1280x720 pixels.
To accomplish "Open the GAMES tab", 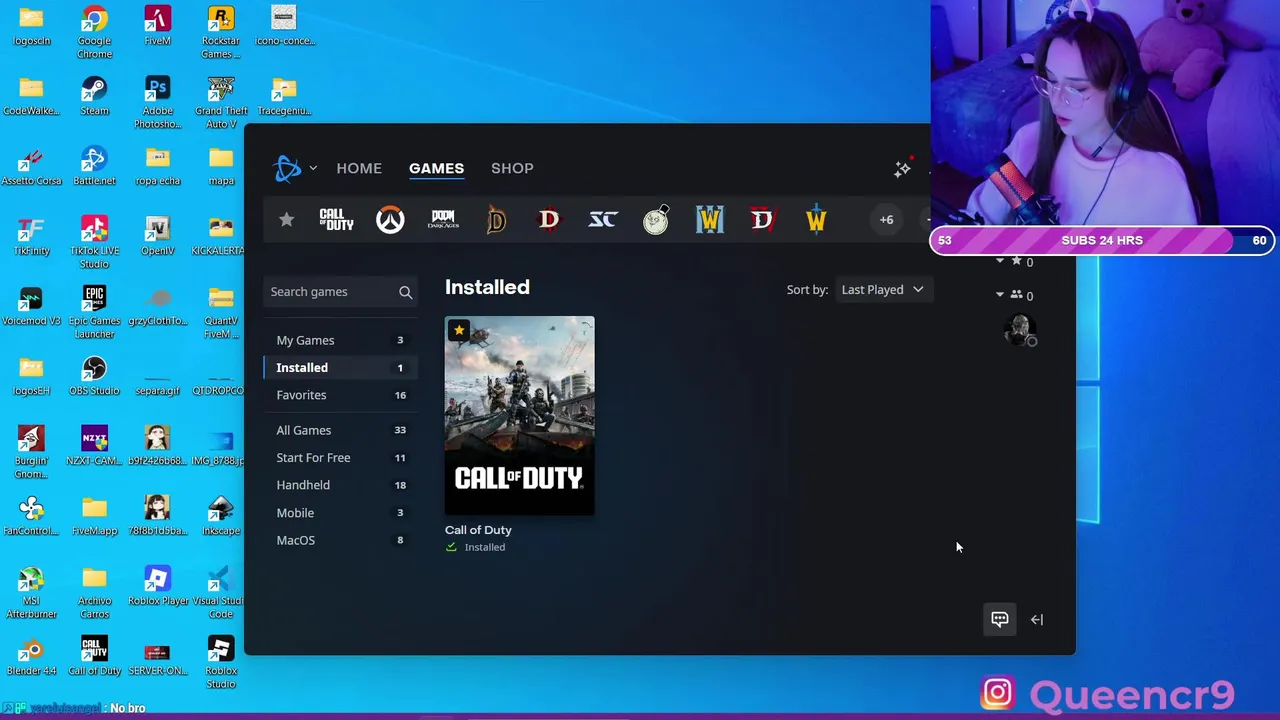I will pyautogui.click(x=436, y=168).
